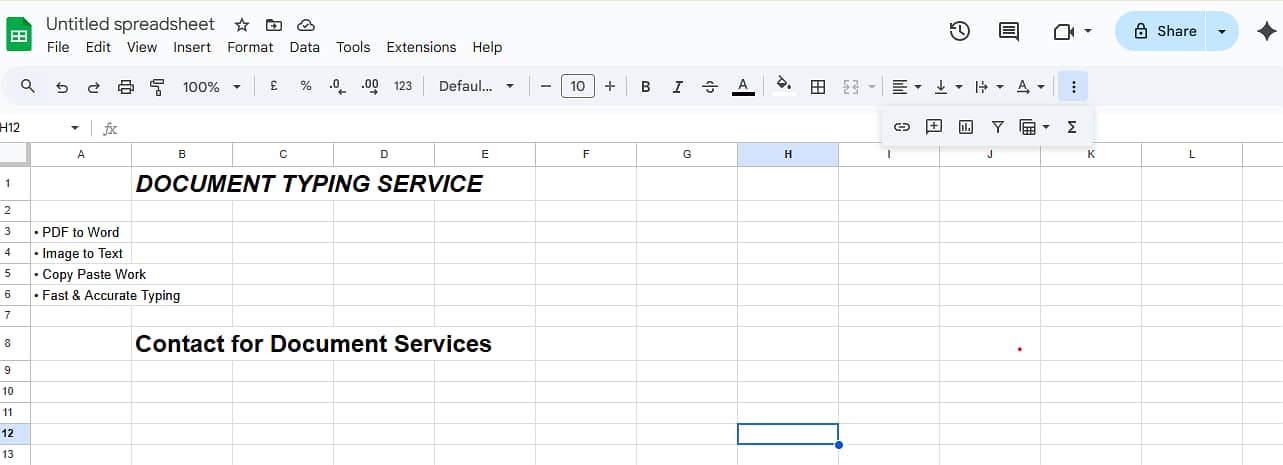Format selected cells as percent

click(x=306, y=87)
